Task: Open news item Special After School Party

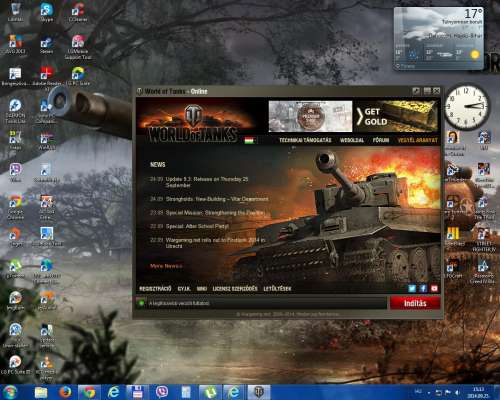Action: [x=197, y=226]
